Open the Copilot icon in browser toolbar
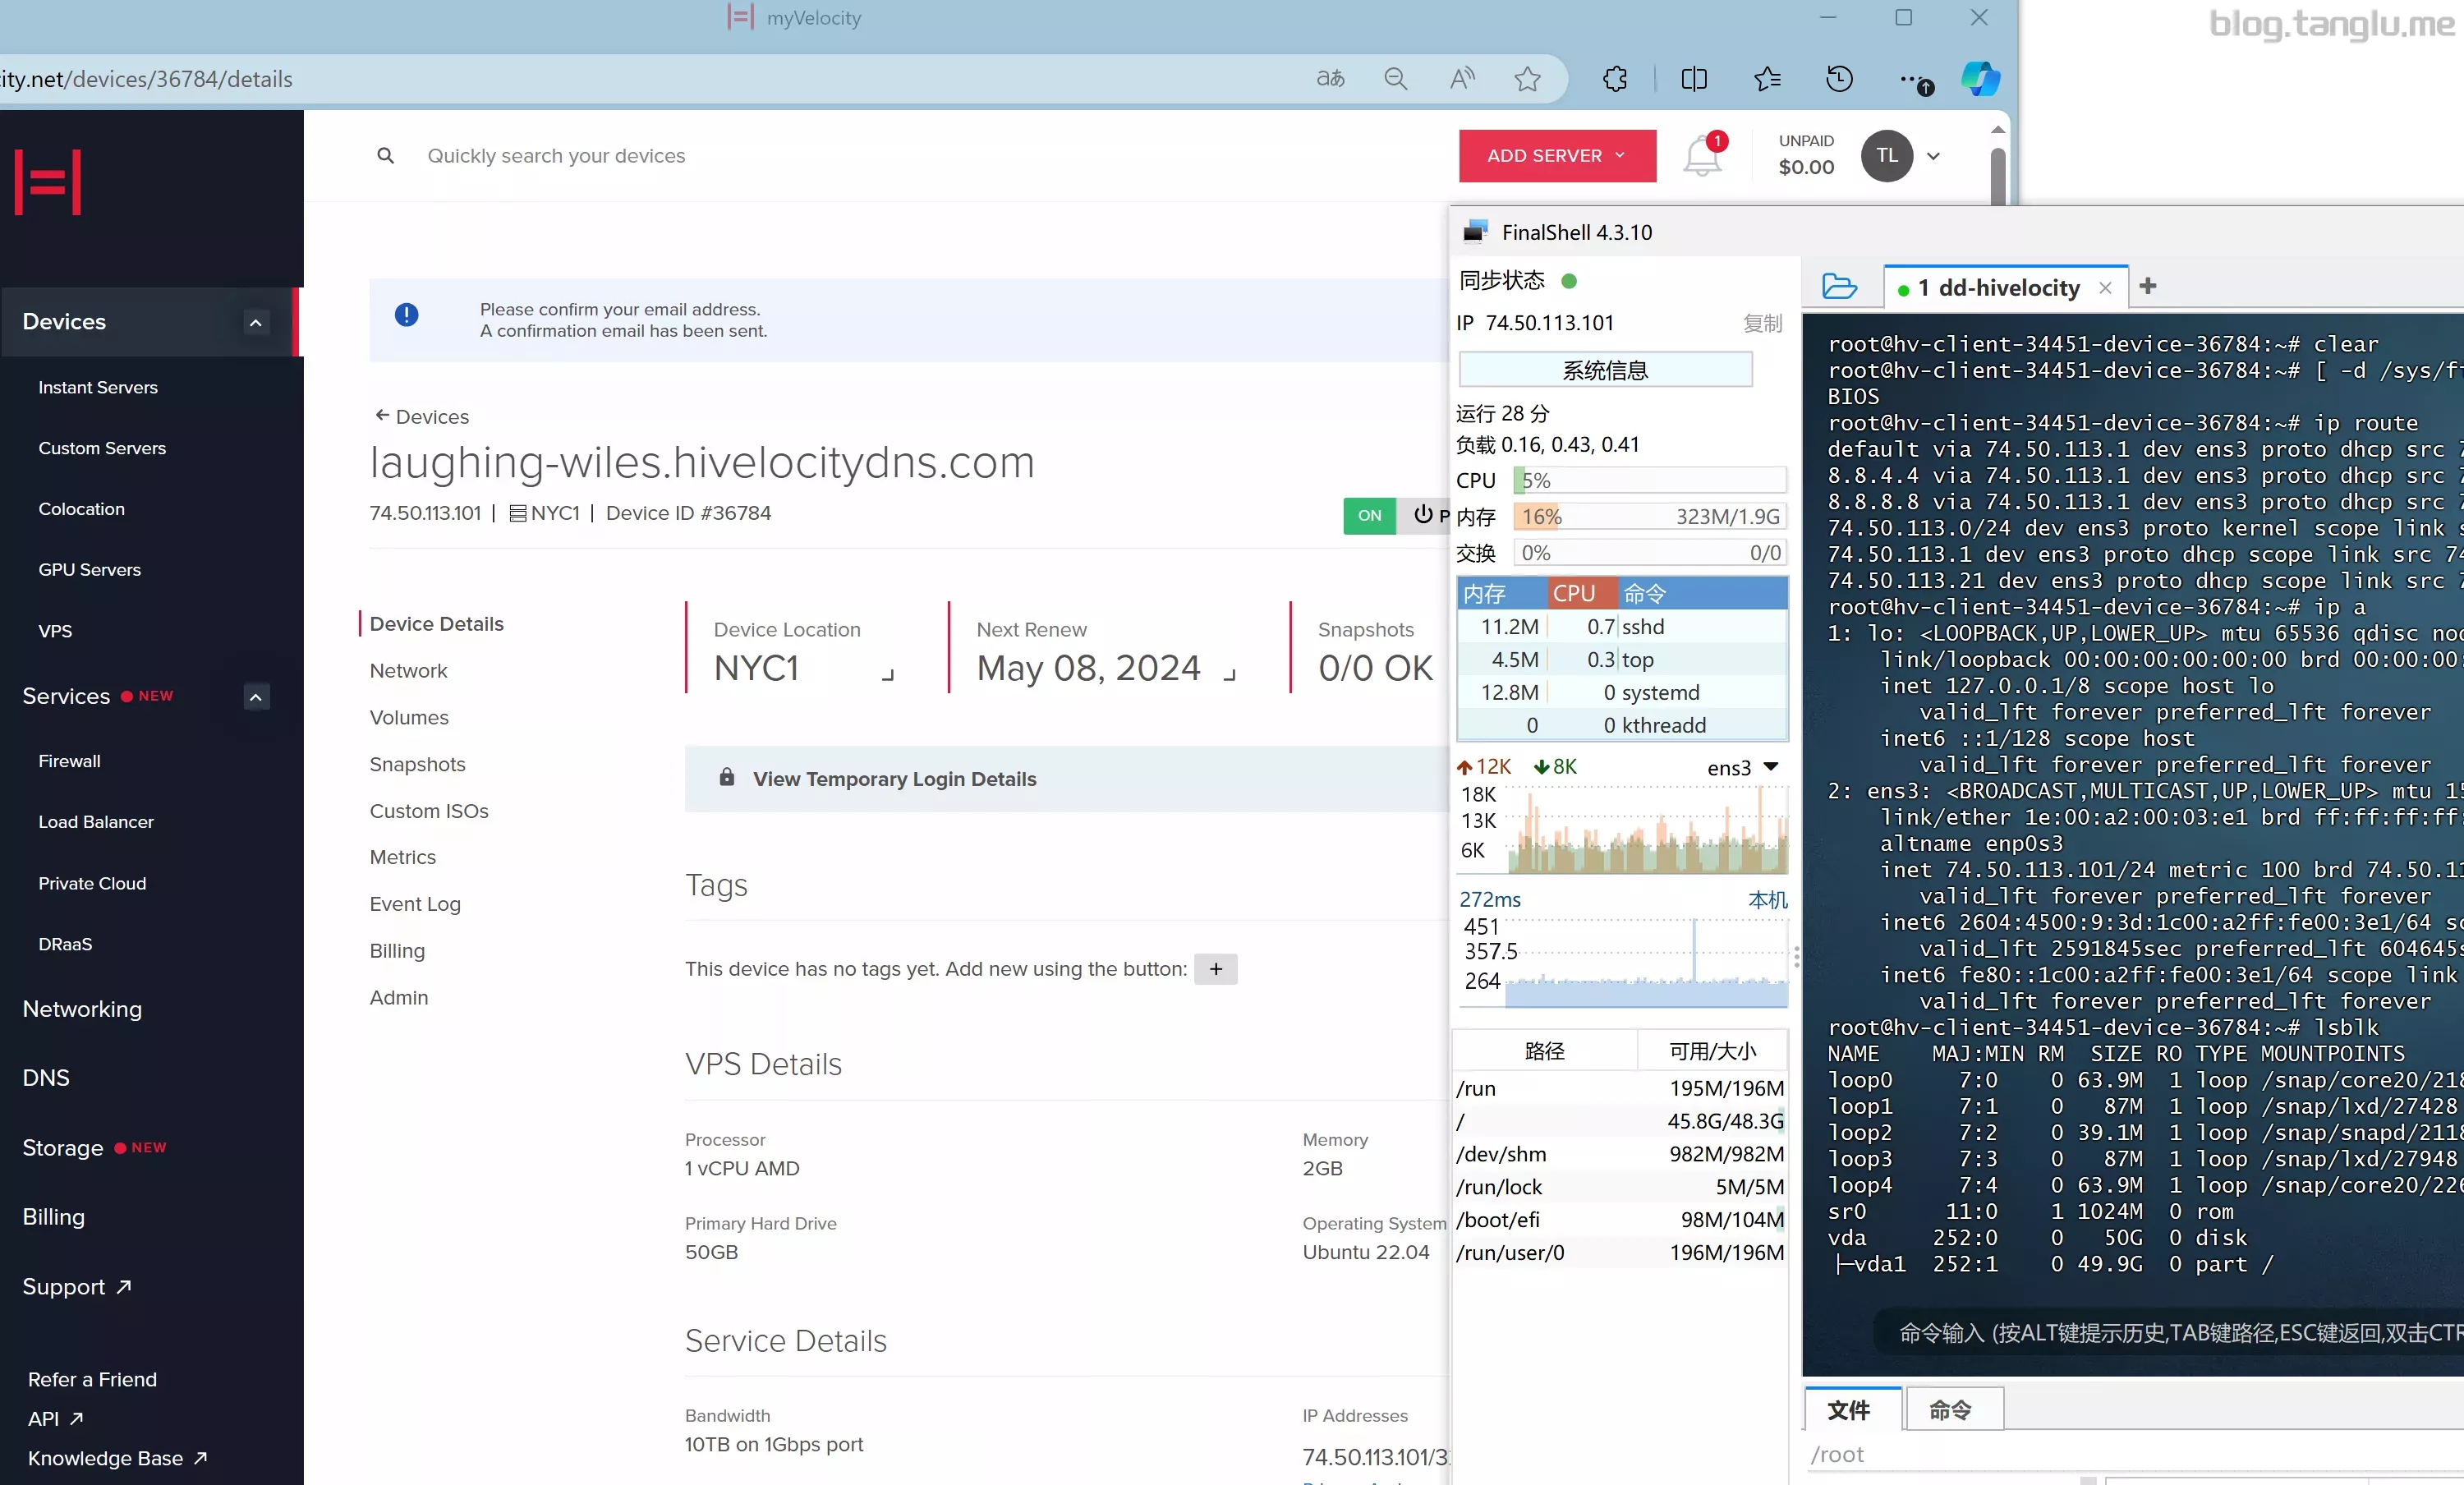The width and height of the screenshot is (2464, 1485). [x=1980, y=79]
